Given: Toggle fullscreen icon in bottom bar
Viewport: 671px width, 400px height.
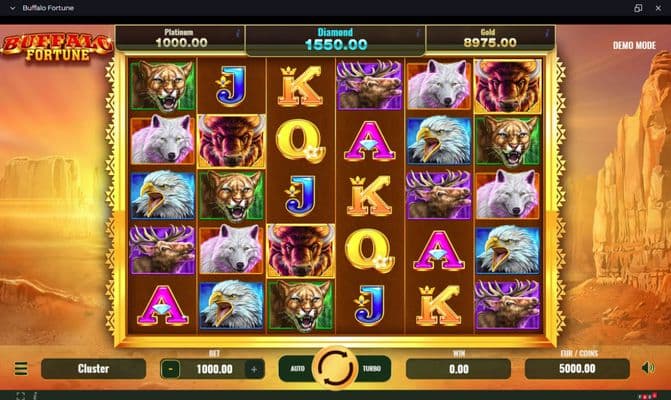Looking at the screenshot, I should point(20,396).
